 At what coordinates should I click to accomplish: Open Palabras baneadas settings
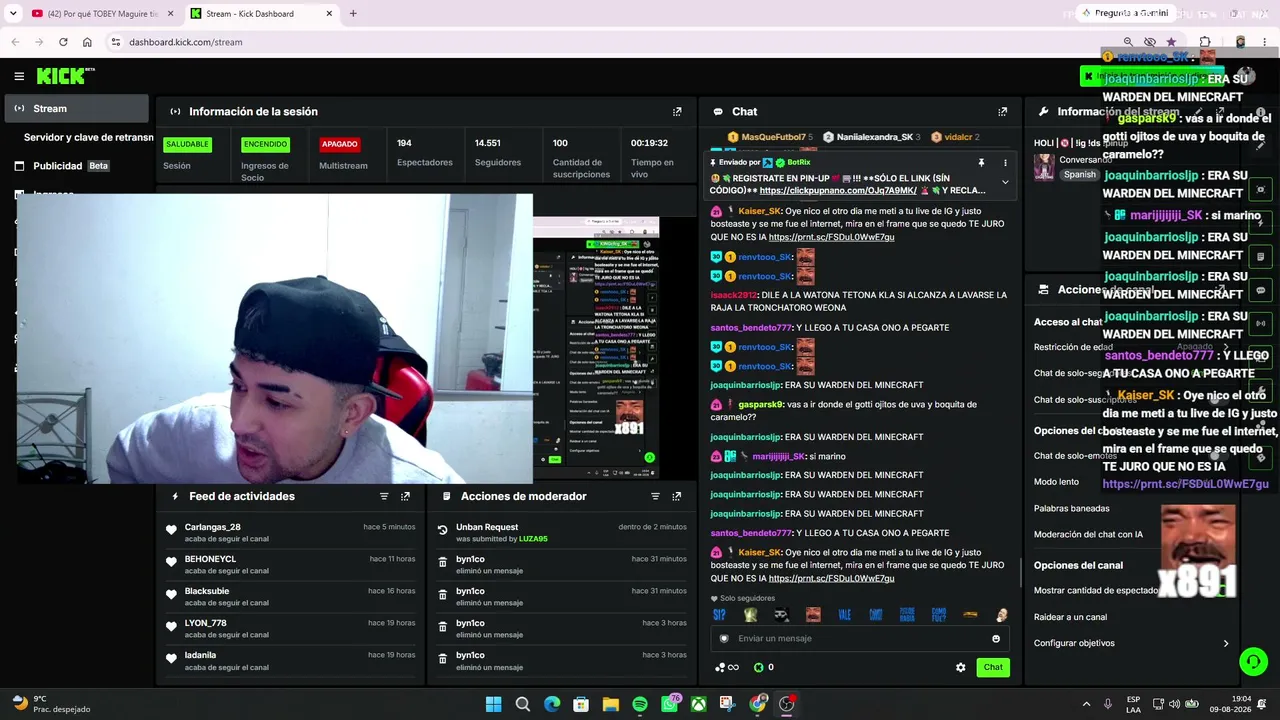coord(1071,509)
